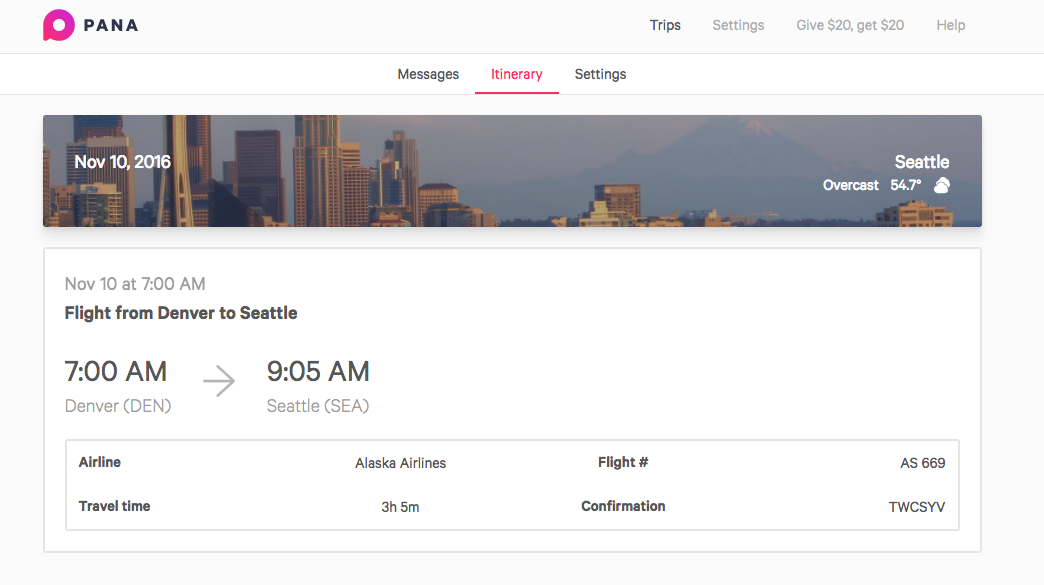
Task: Click the Nov 10, 2016 date on banner
Action: (123, 162)
